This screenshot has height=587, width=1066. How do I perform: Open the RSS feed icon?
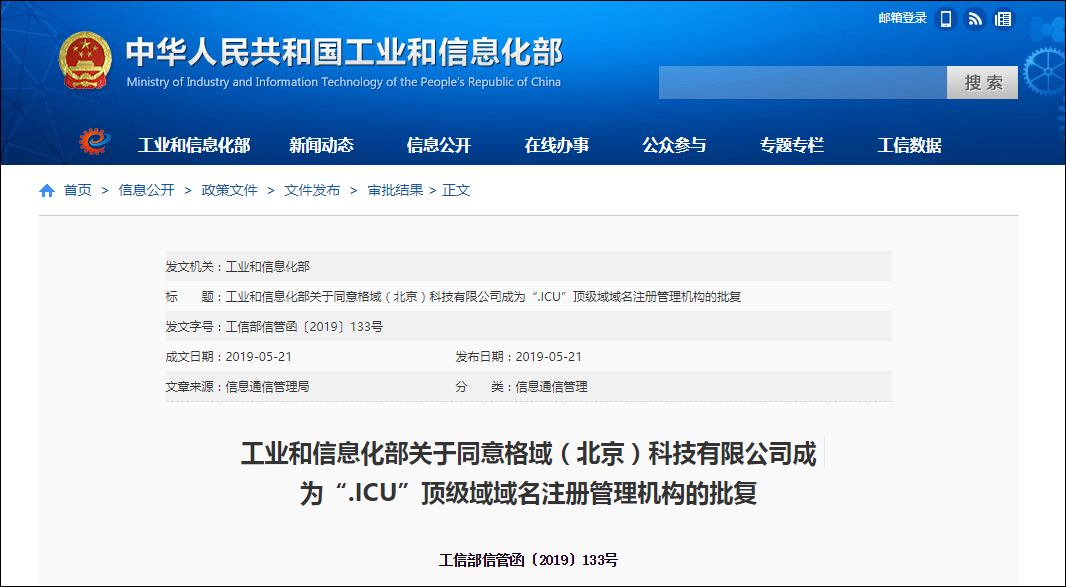click(x=975, y=19)
